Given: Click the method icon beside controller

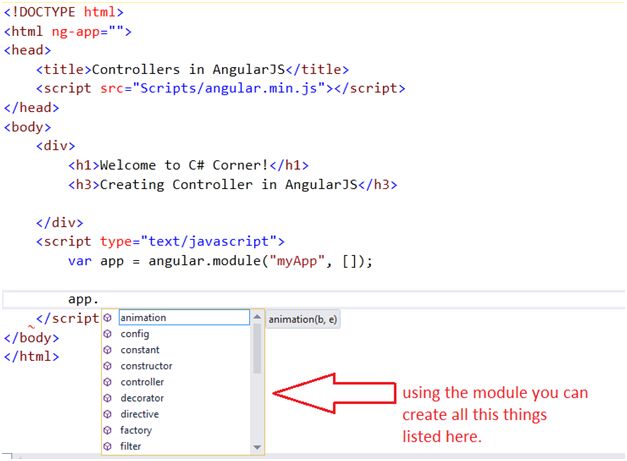Looking at the screenshot, I should click(108, 382).
